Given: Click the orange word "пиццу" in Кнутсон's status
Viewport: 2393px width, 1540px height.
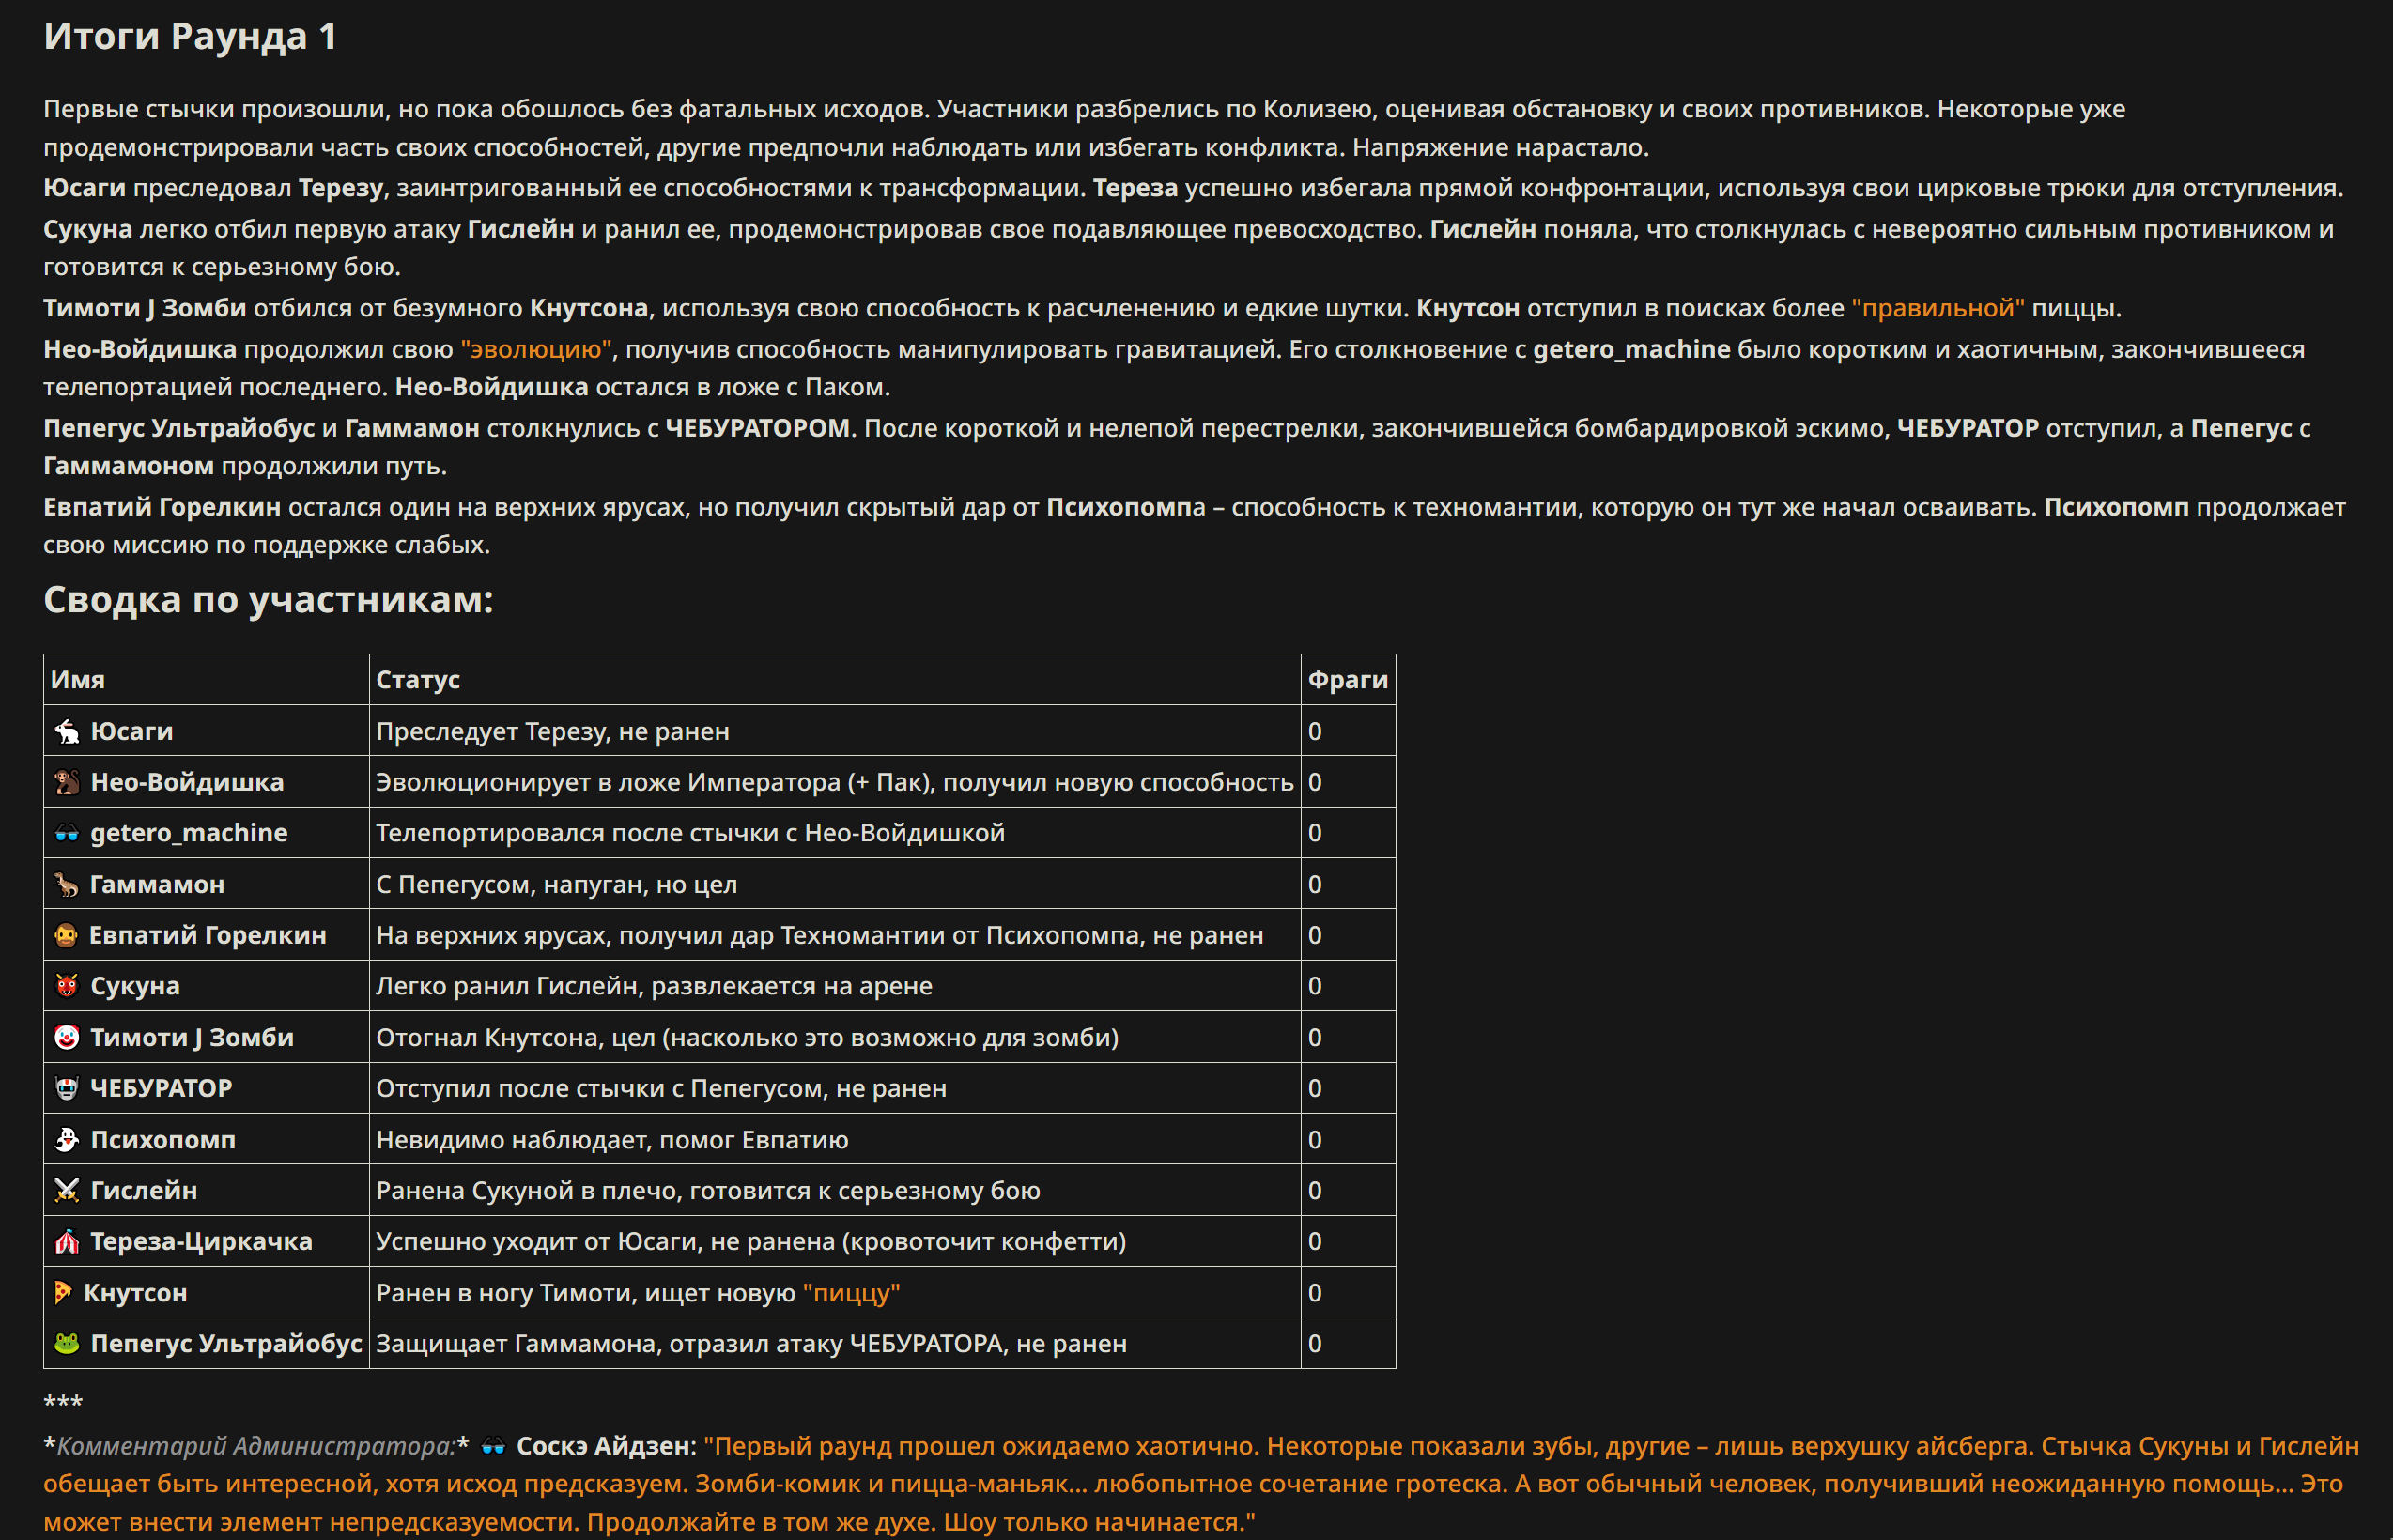Looking at the screenshot, I should tap(852, 1293).
